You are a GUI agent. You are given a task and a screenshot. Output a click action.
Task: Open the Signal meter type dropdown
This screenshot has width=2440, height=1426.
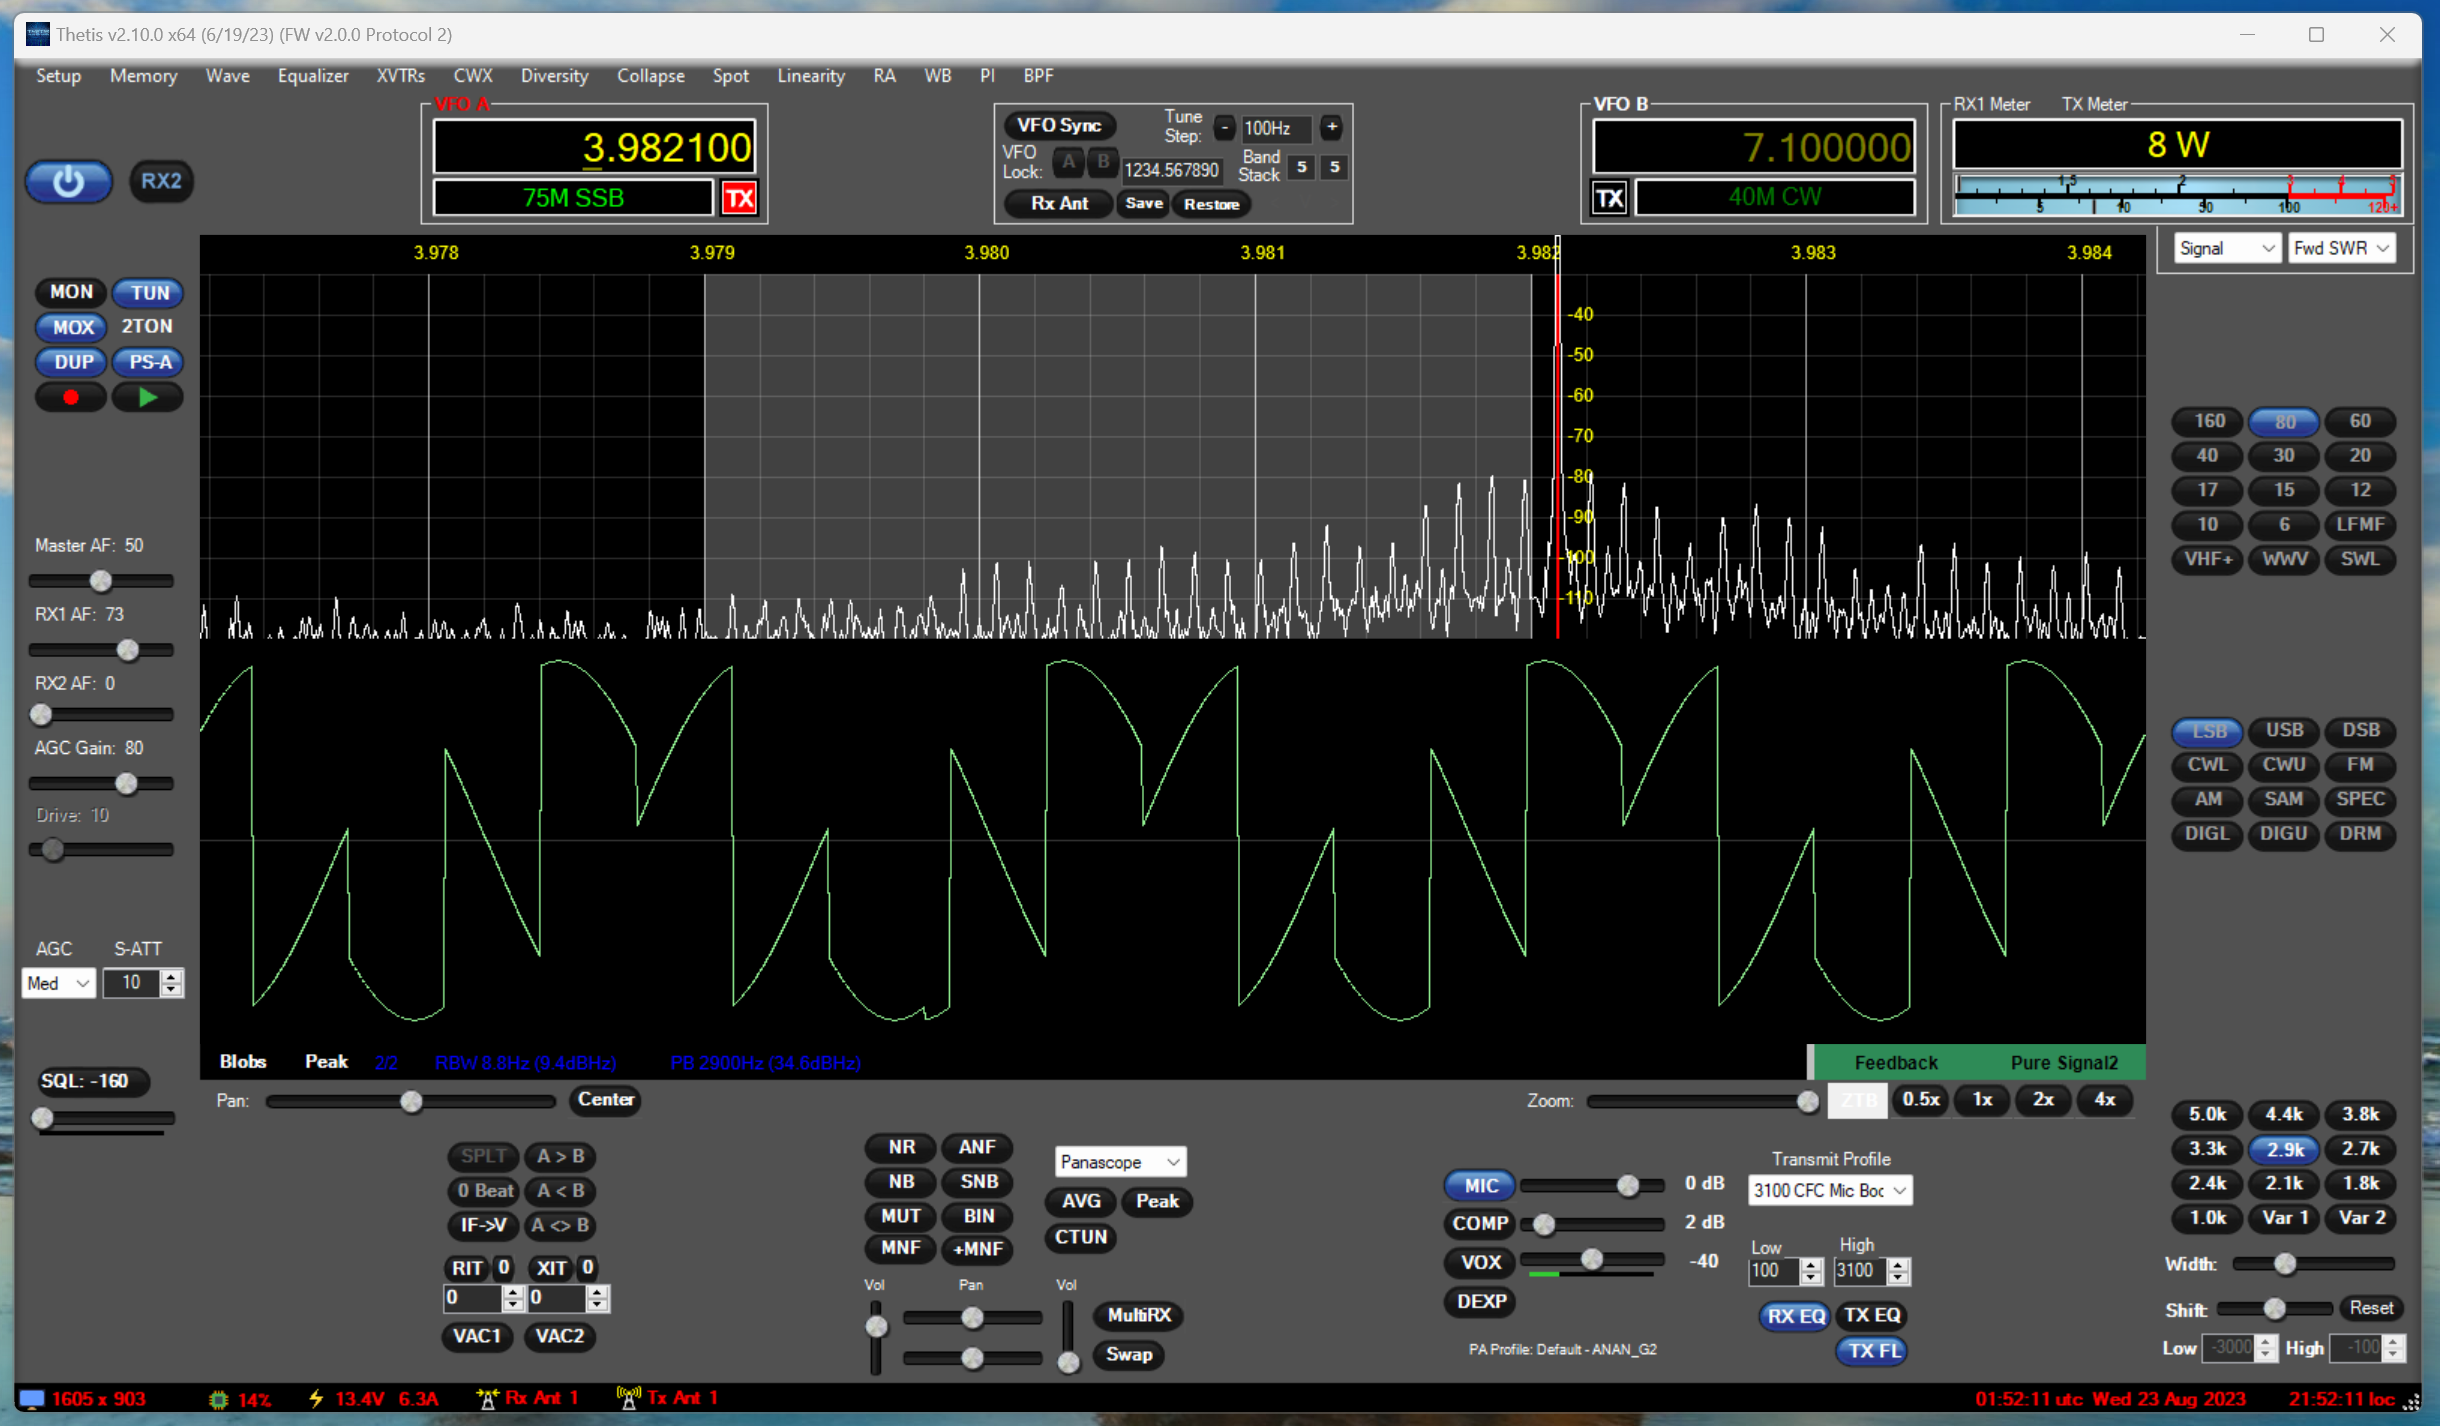[x=2227, y=248]
